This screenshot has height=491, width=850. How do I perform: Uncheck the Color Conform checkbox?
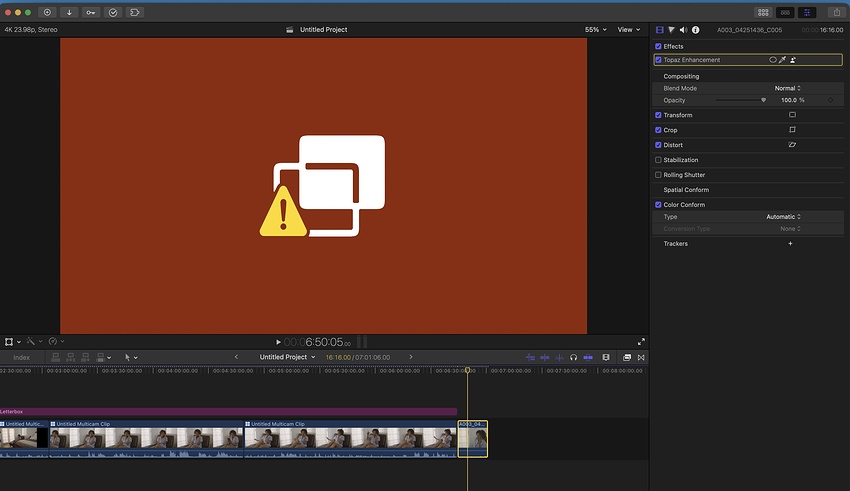(x=658, y=205)
